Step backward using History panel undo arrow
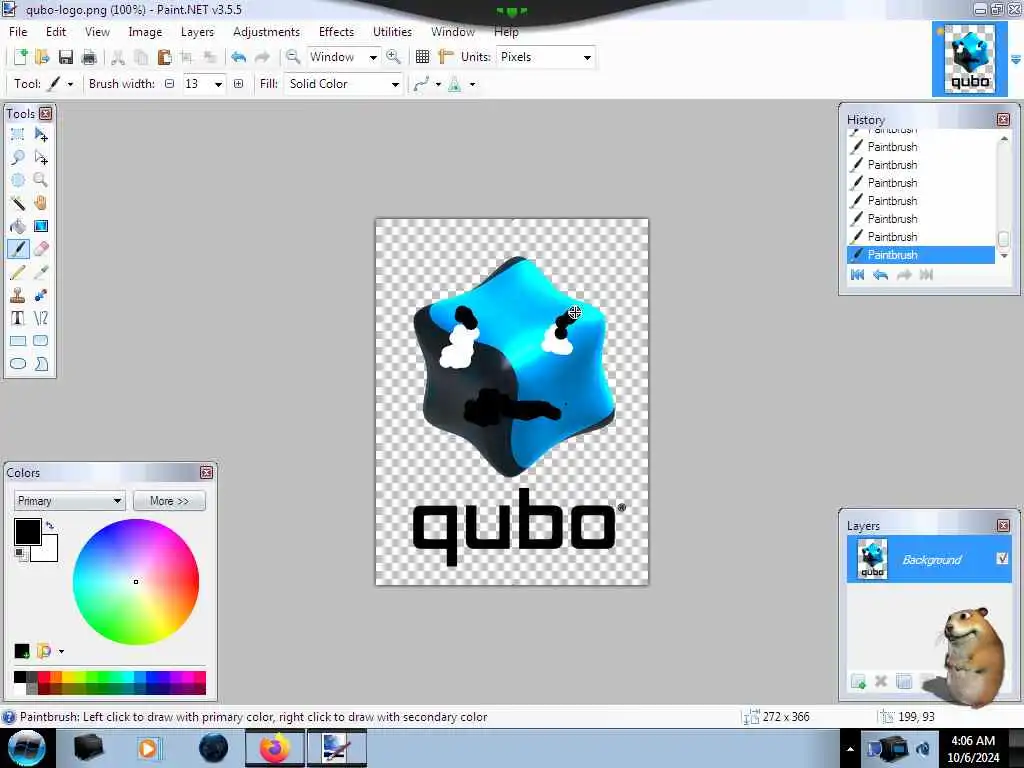 (x=880, y=275)
